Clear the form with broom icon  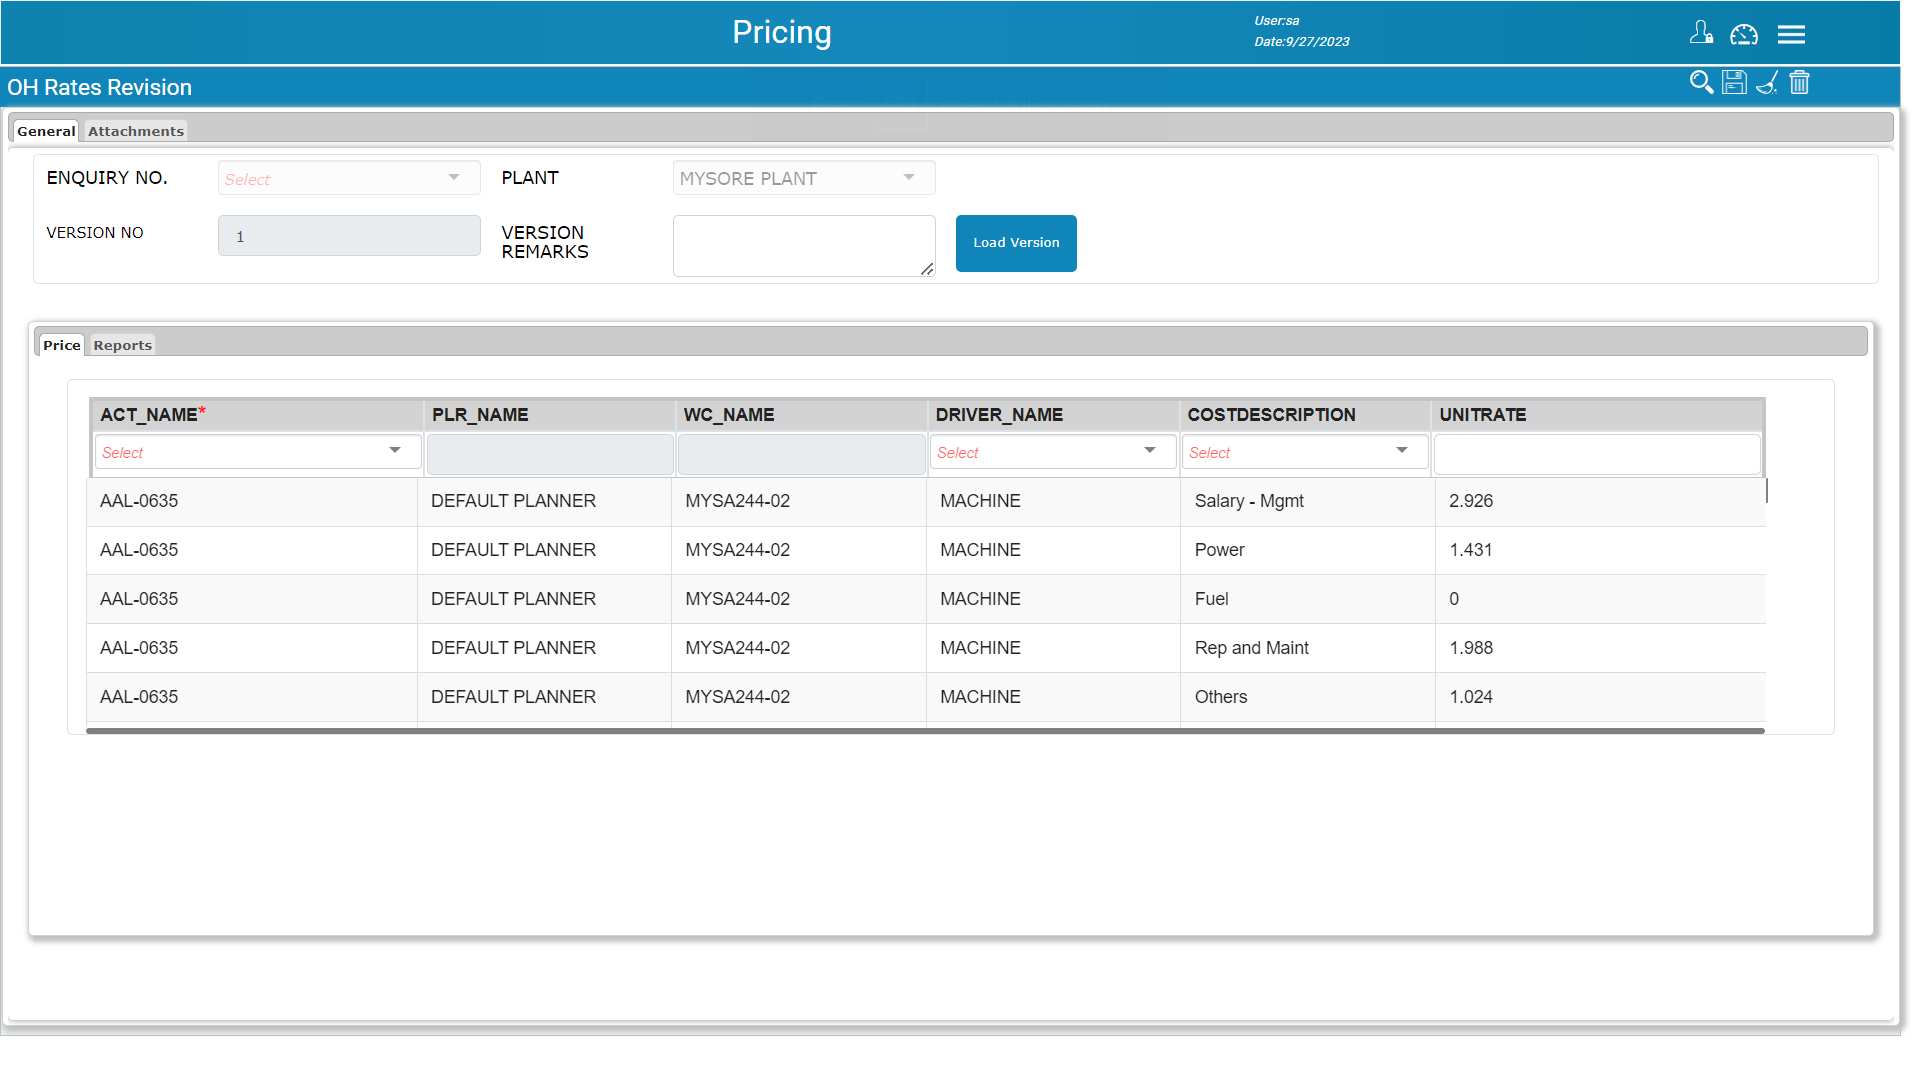click(x=1767, y=83)
